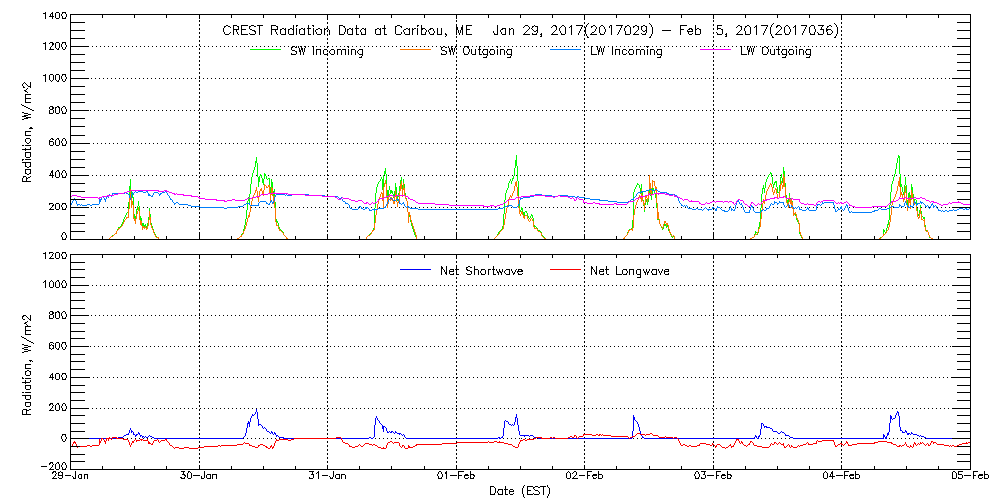Click the LW Outgoing legend entry
The width and height of the screenshot is (1000, 500).
(775, 51)
